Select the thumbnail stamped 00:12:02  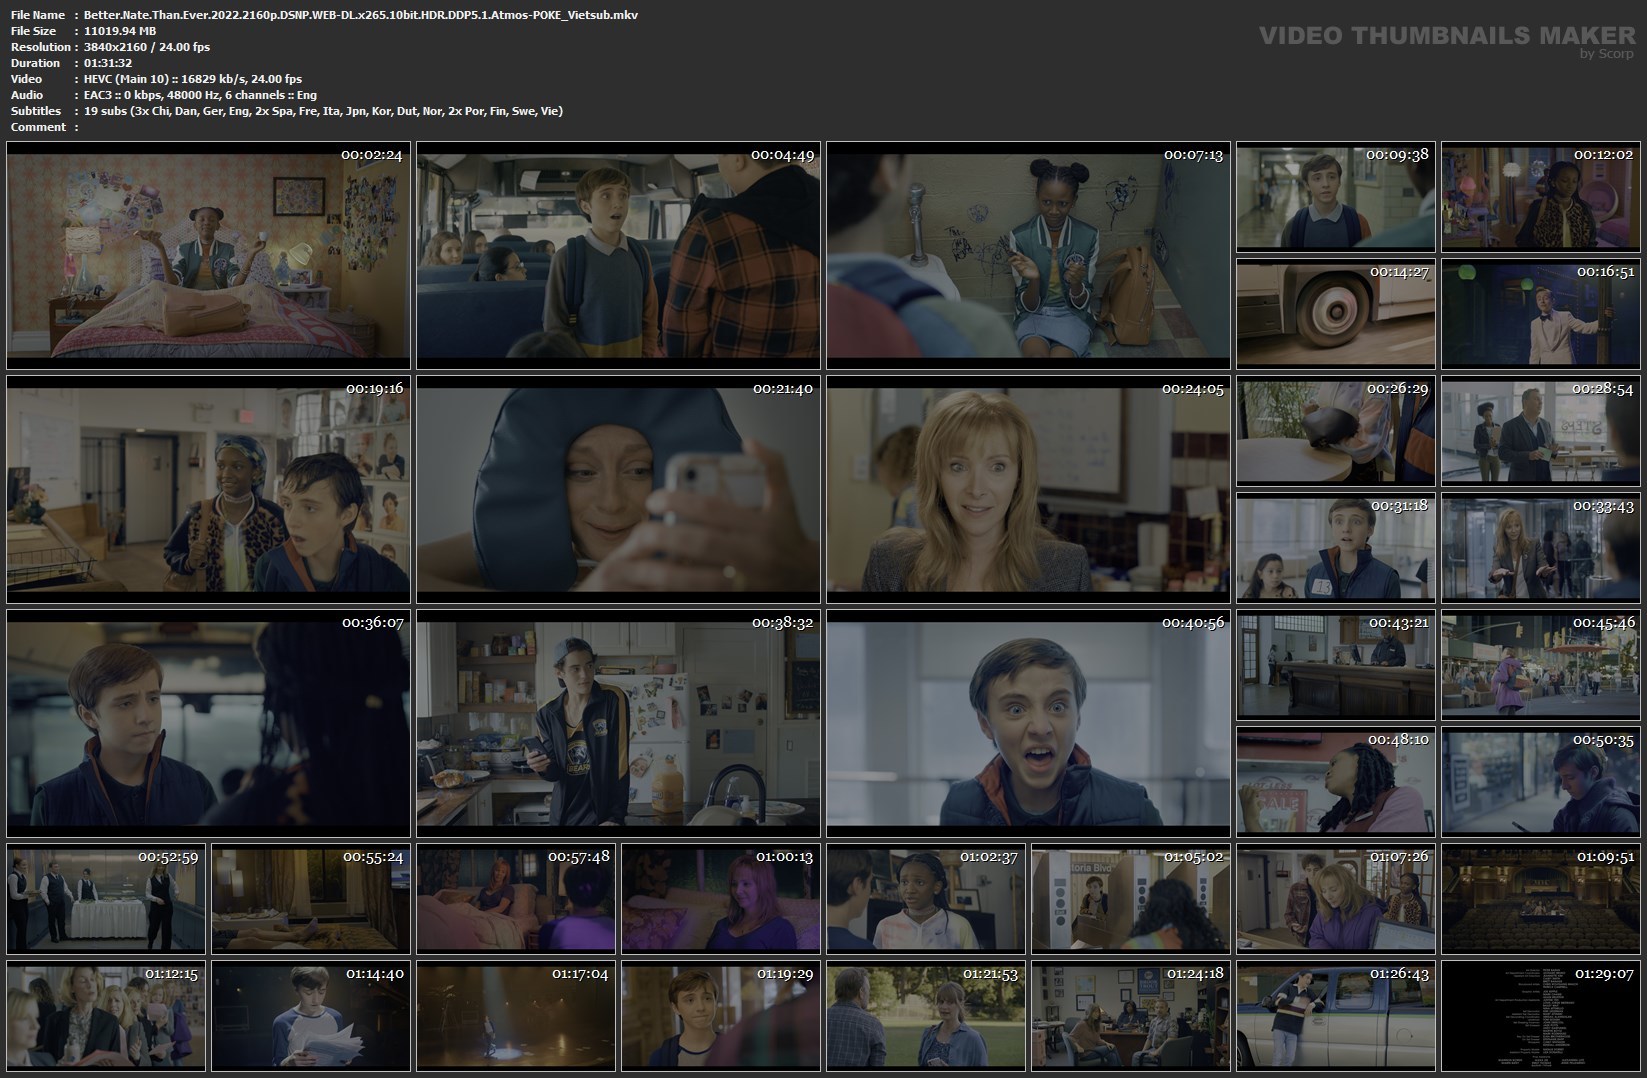[1541, 197]
